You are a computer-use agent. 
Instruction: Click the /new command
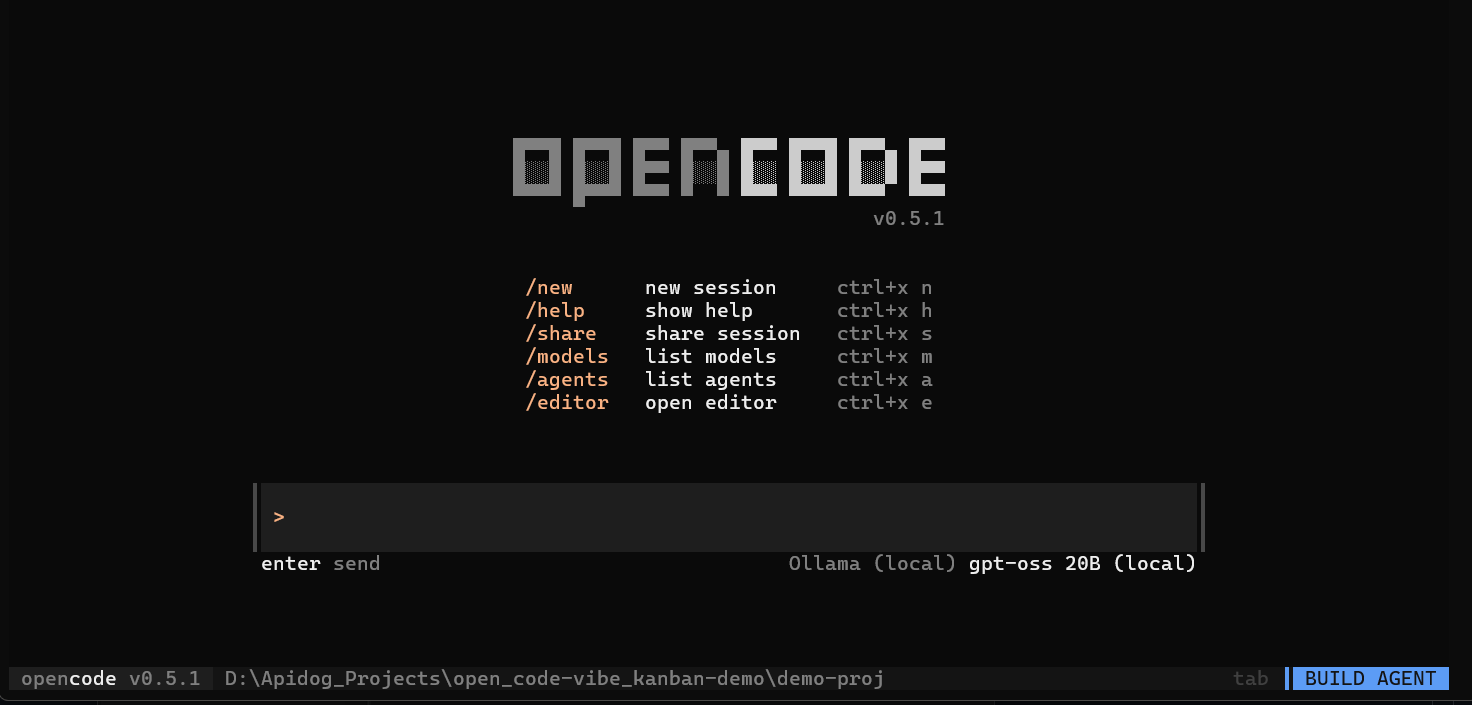click(549, 288)
